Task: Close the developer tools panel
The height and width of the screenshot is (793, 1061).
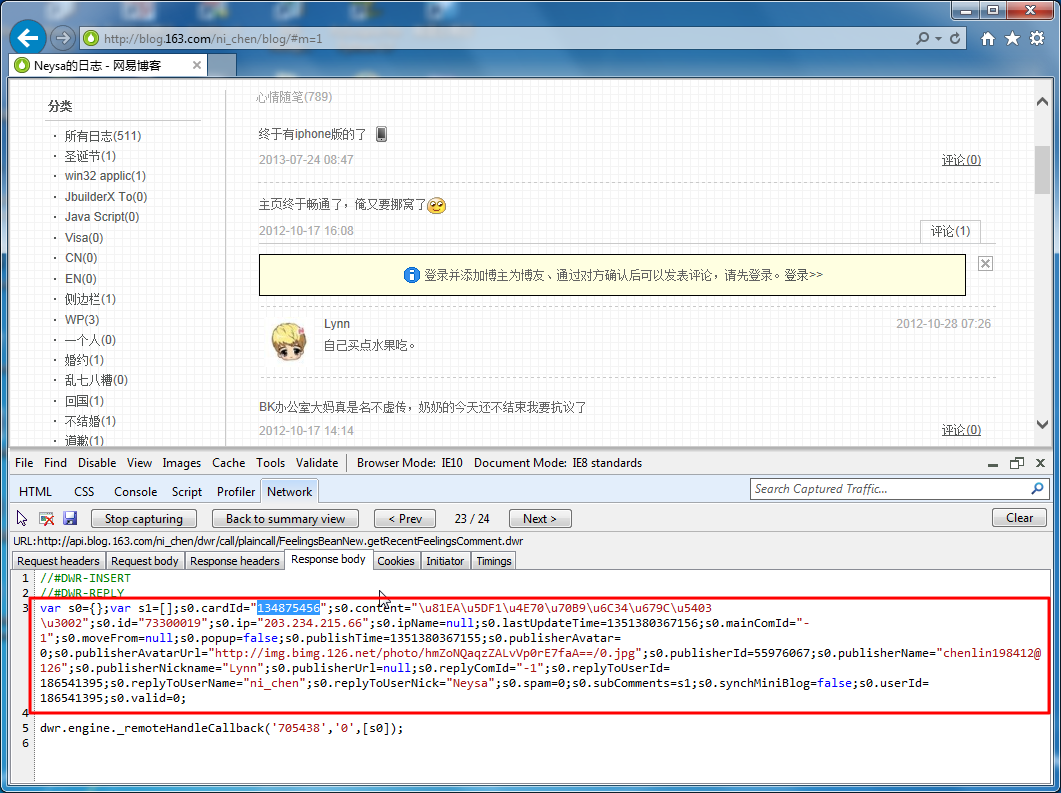Action: (x=1041, y=463)
